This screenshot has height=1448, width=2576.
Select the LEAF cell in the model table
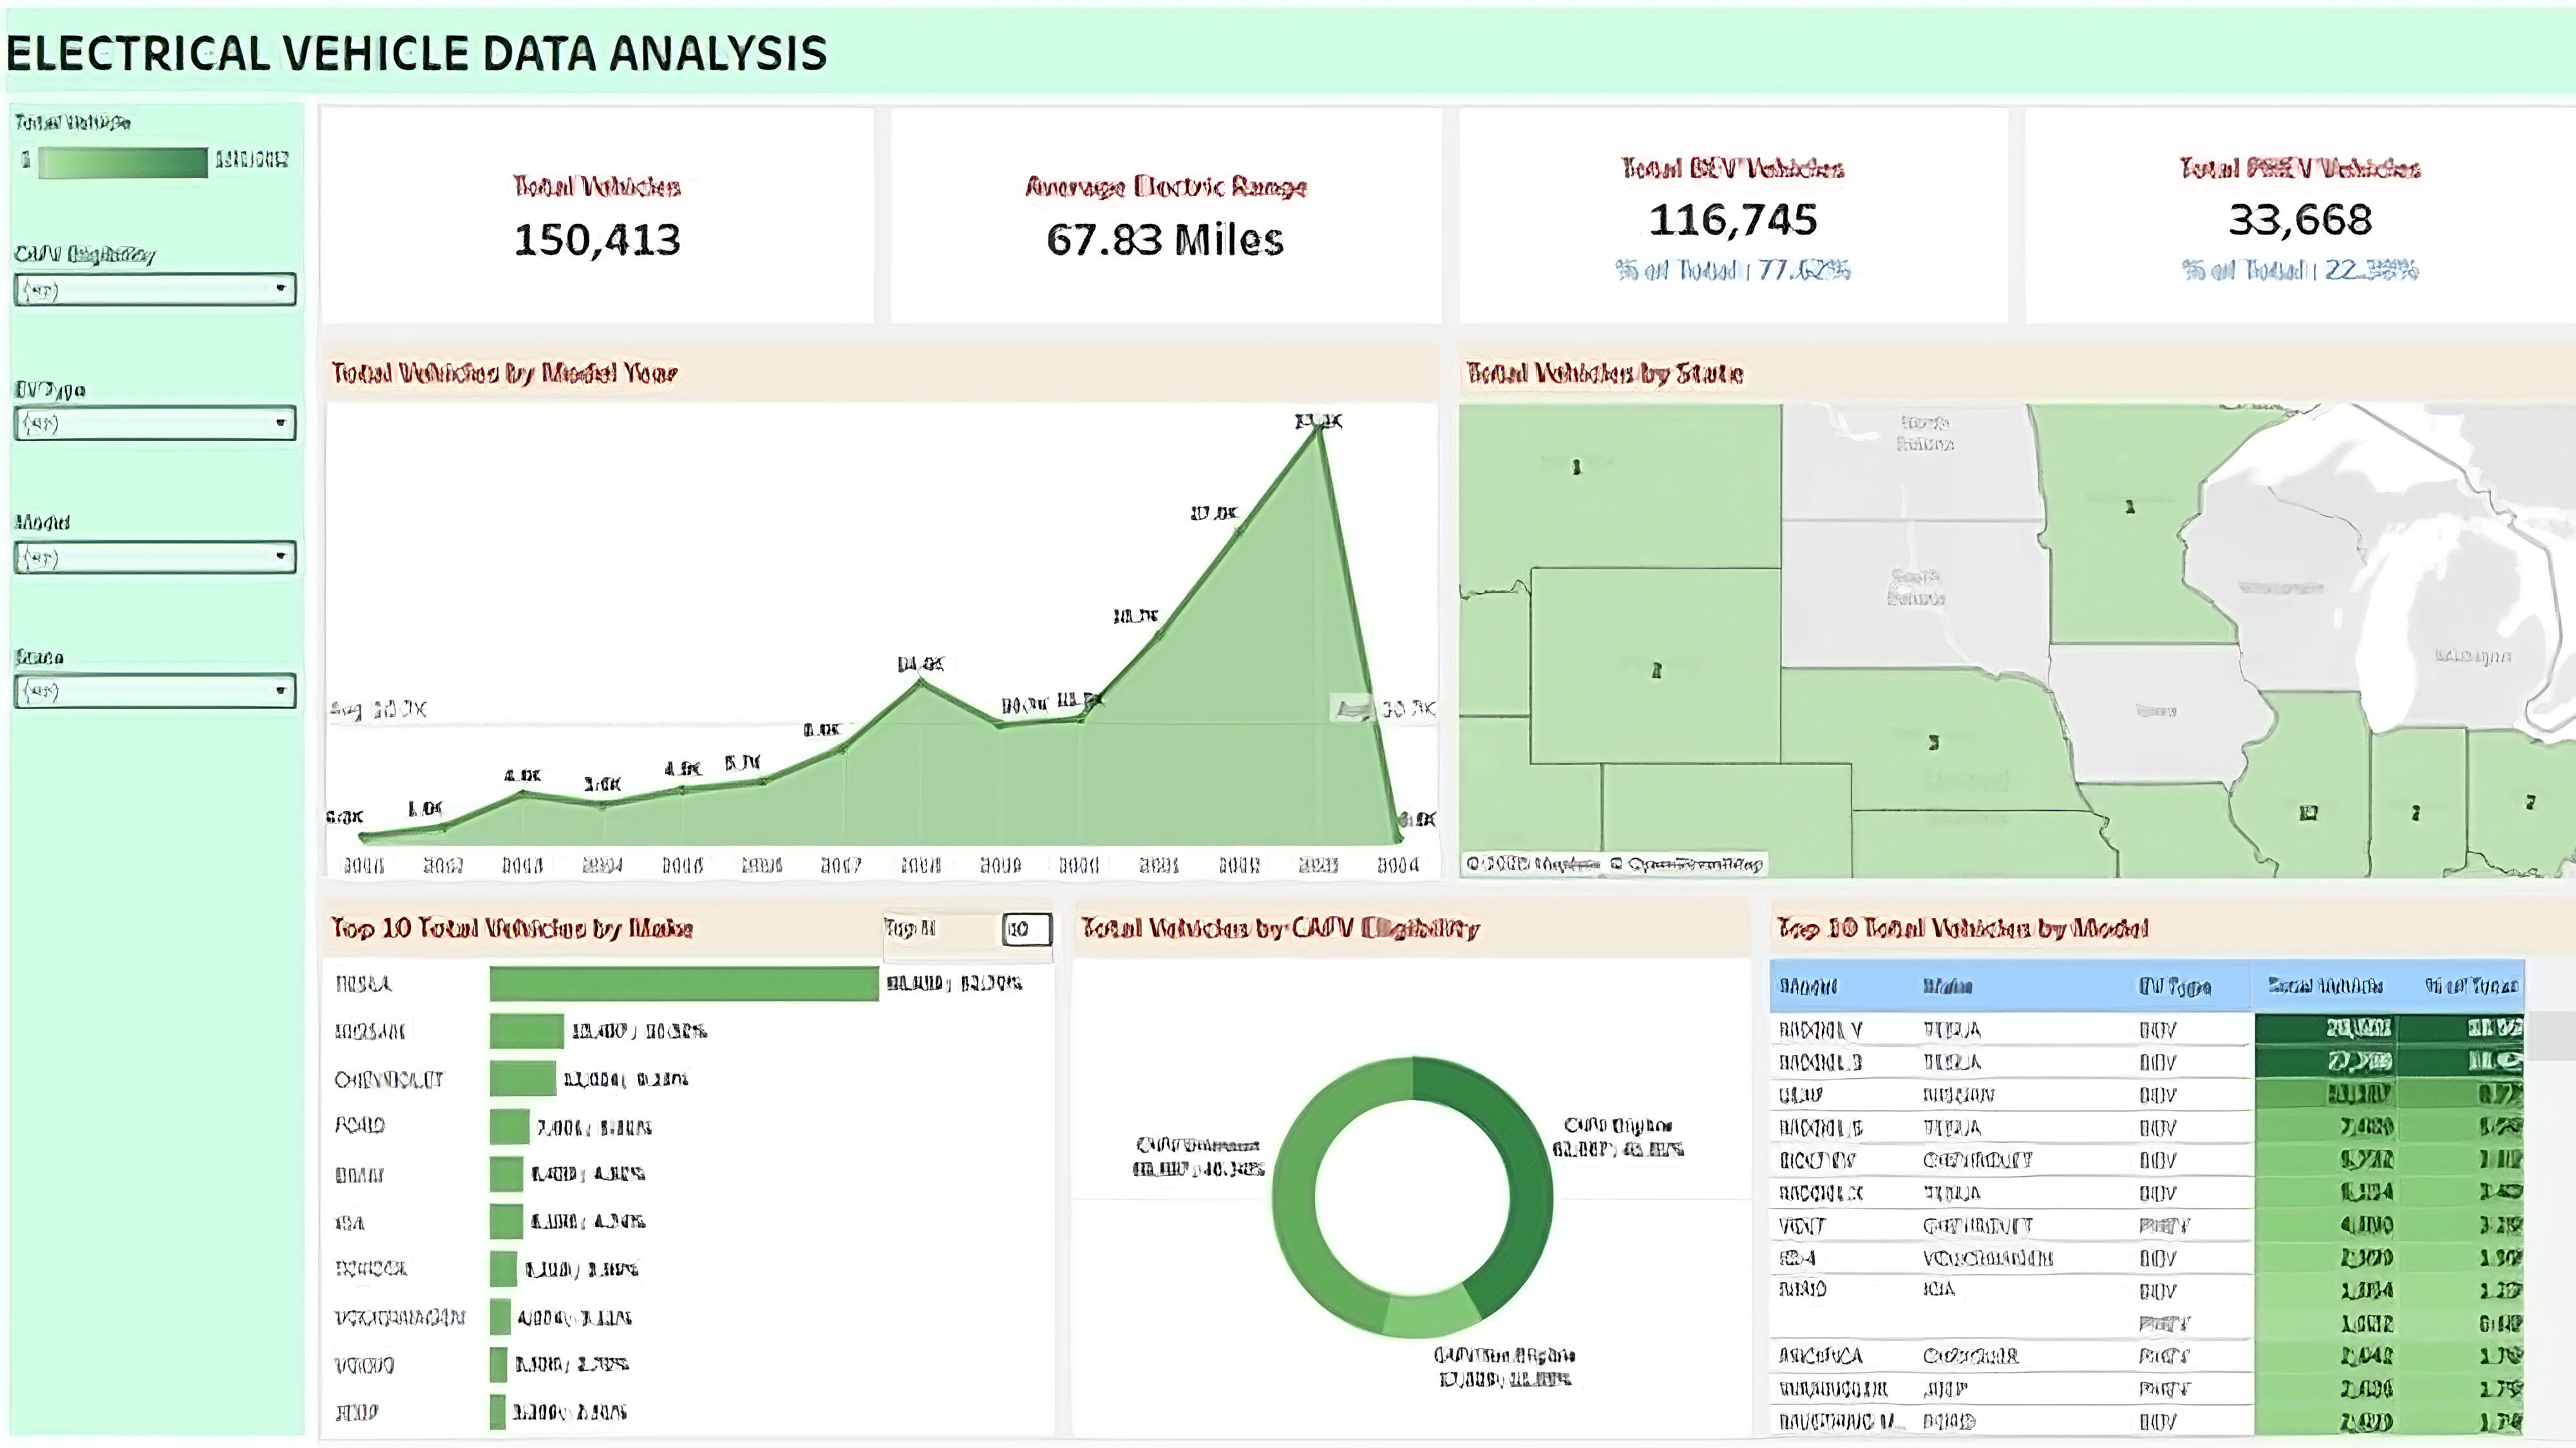[x=1801, y=1095]
